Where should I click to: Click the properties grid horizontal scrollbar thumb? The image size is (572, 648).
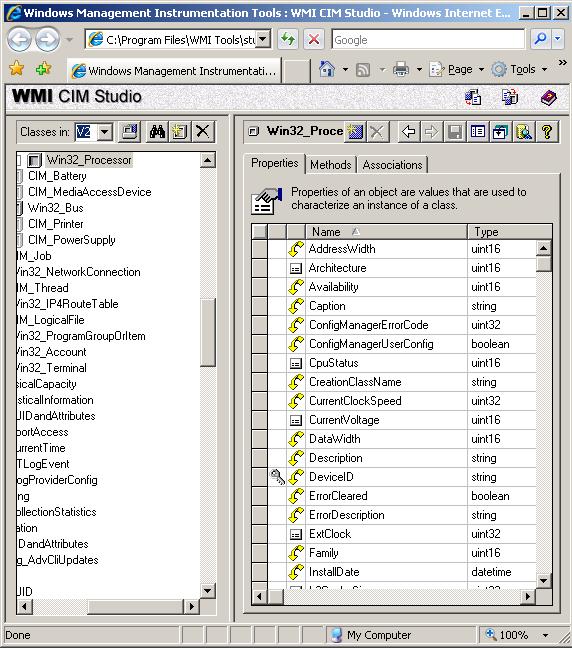tap(275, 596)
